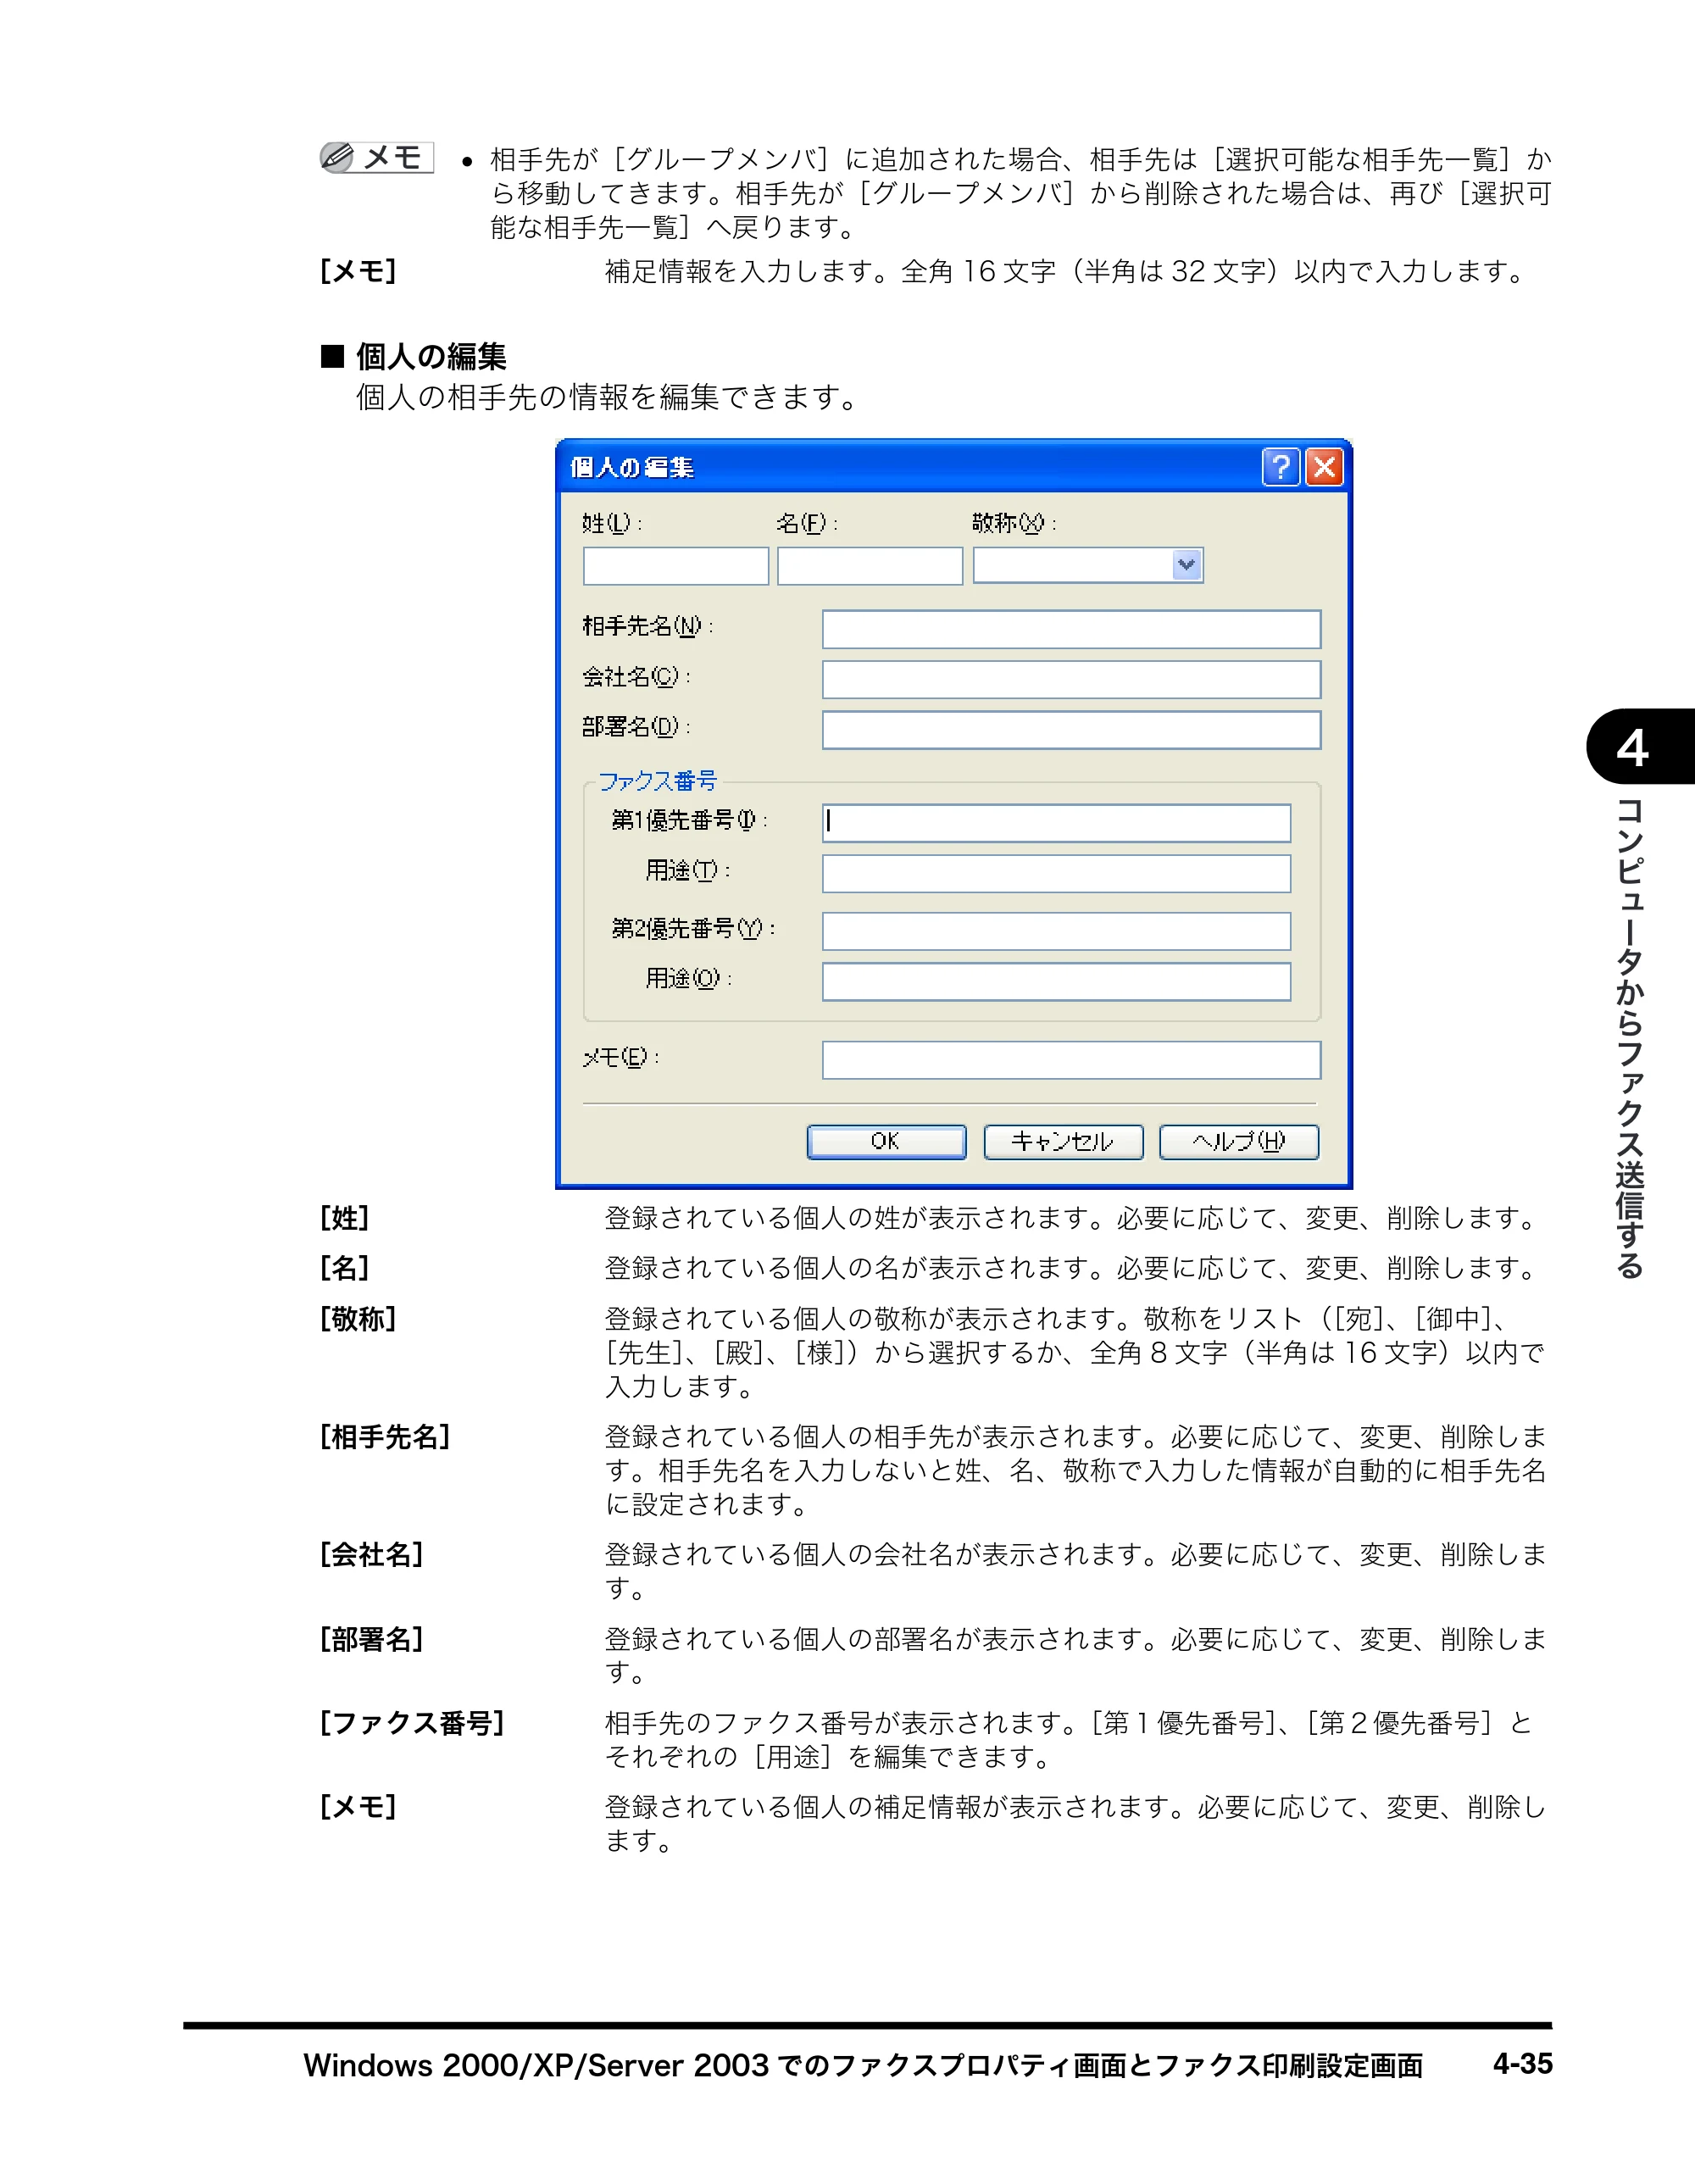This screenshot has height=2184, width=1695.
Task: Click the 第2優先番号(Y) fax number field
Action: tap(1056, 931)
